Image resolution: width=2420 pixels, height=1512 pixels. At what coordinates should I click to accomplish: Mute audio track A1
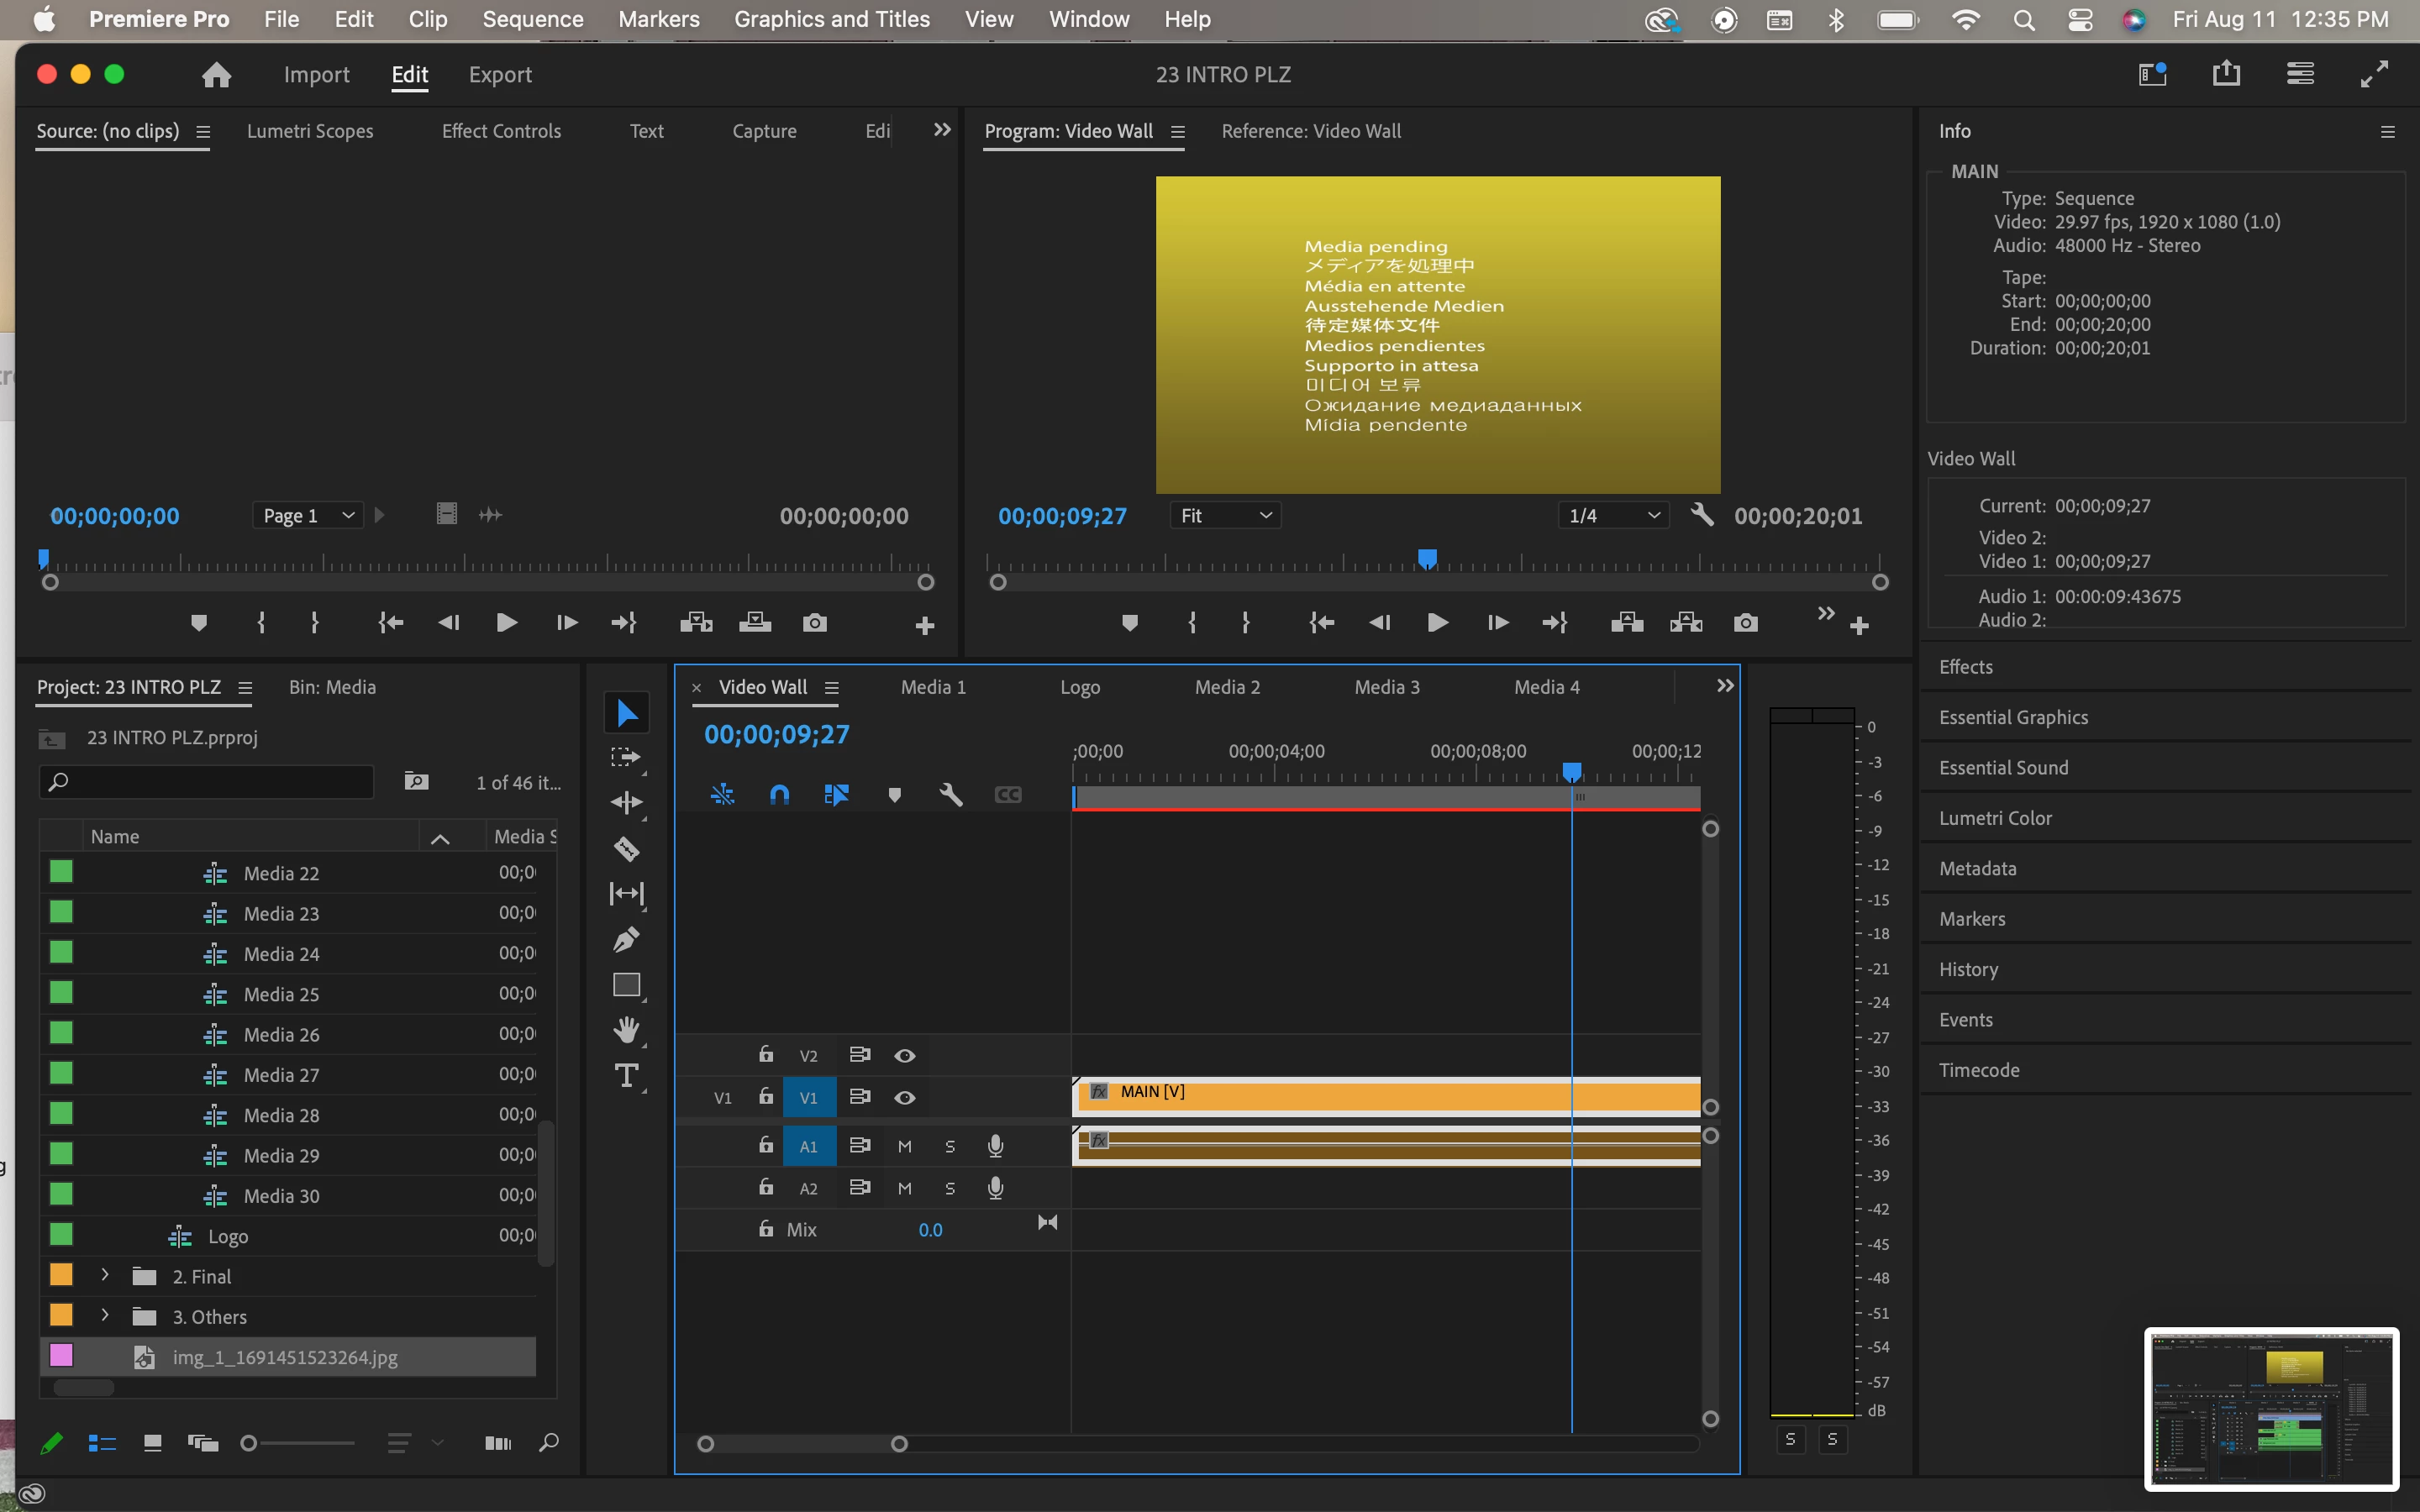(904, 1146)
